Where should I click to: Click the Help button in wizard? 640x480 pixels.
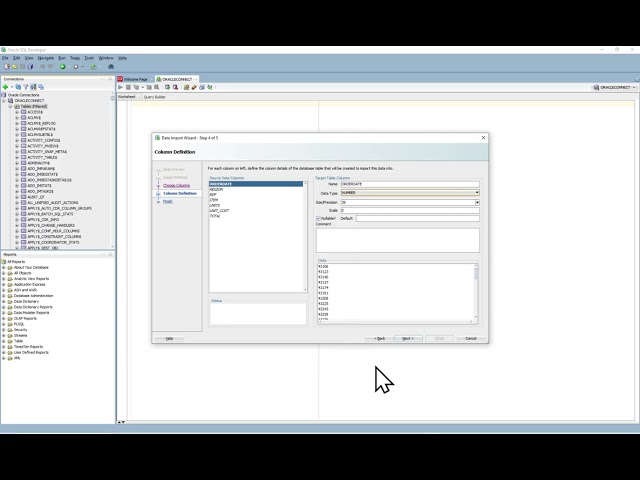(169, 338)
